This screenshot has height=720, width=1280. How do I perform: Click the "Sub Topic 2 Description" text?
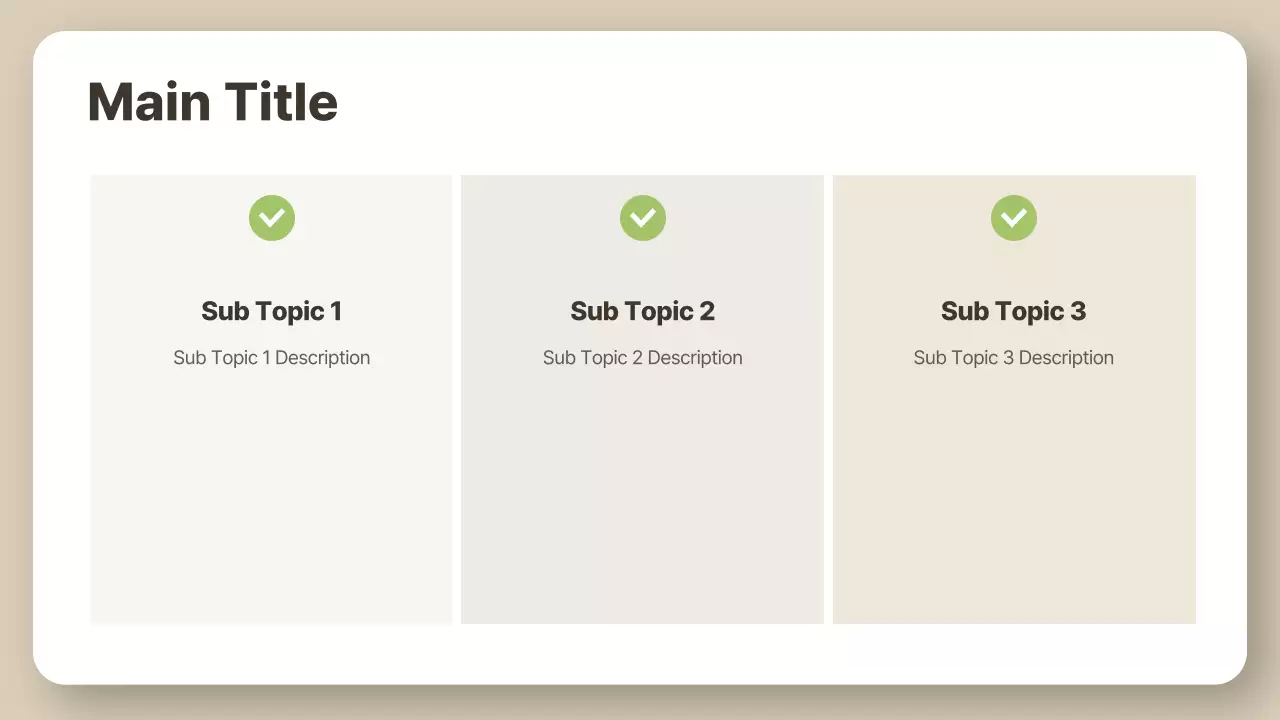(x=643, y=358)
